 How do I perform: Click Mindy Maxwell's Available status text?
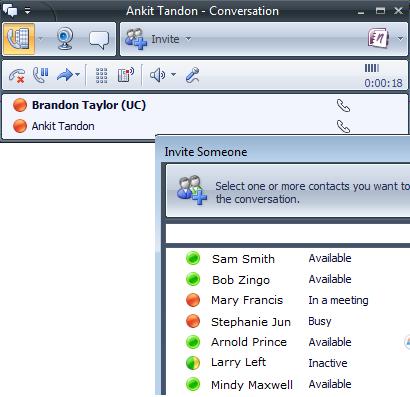point(330,384)
